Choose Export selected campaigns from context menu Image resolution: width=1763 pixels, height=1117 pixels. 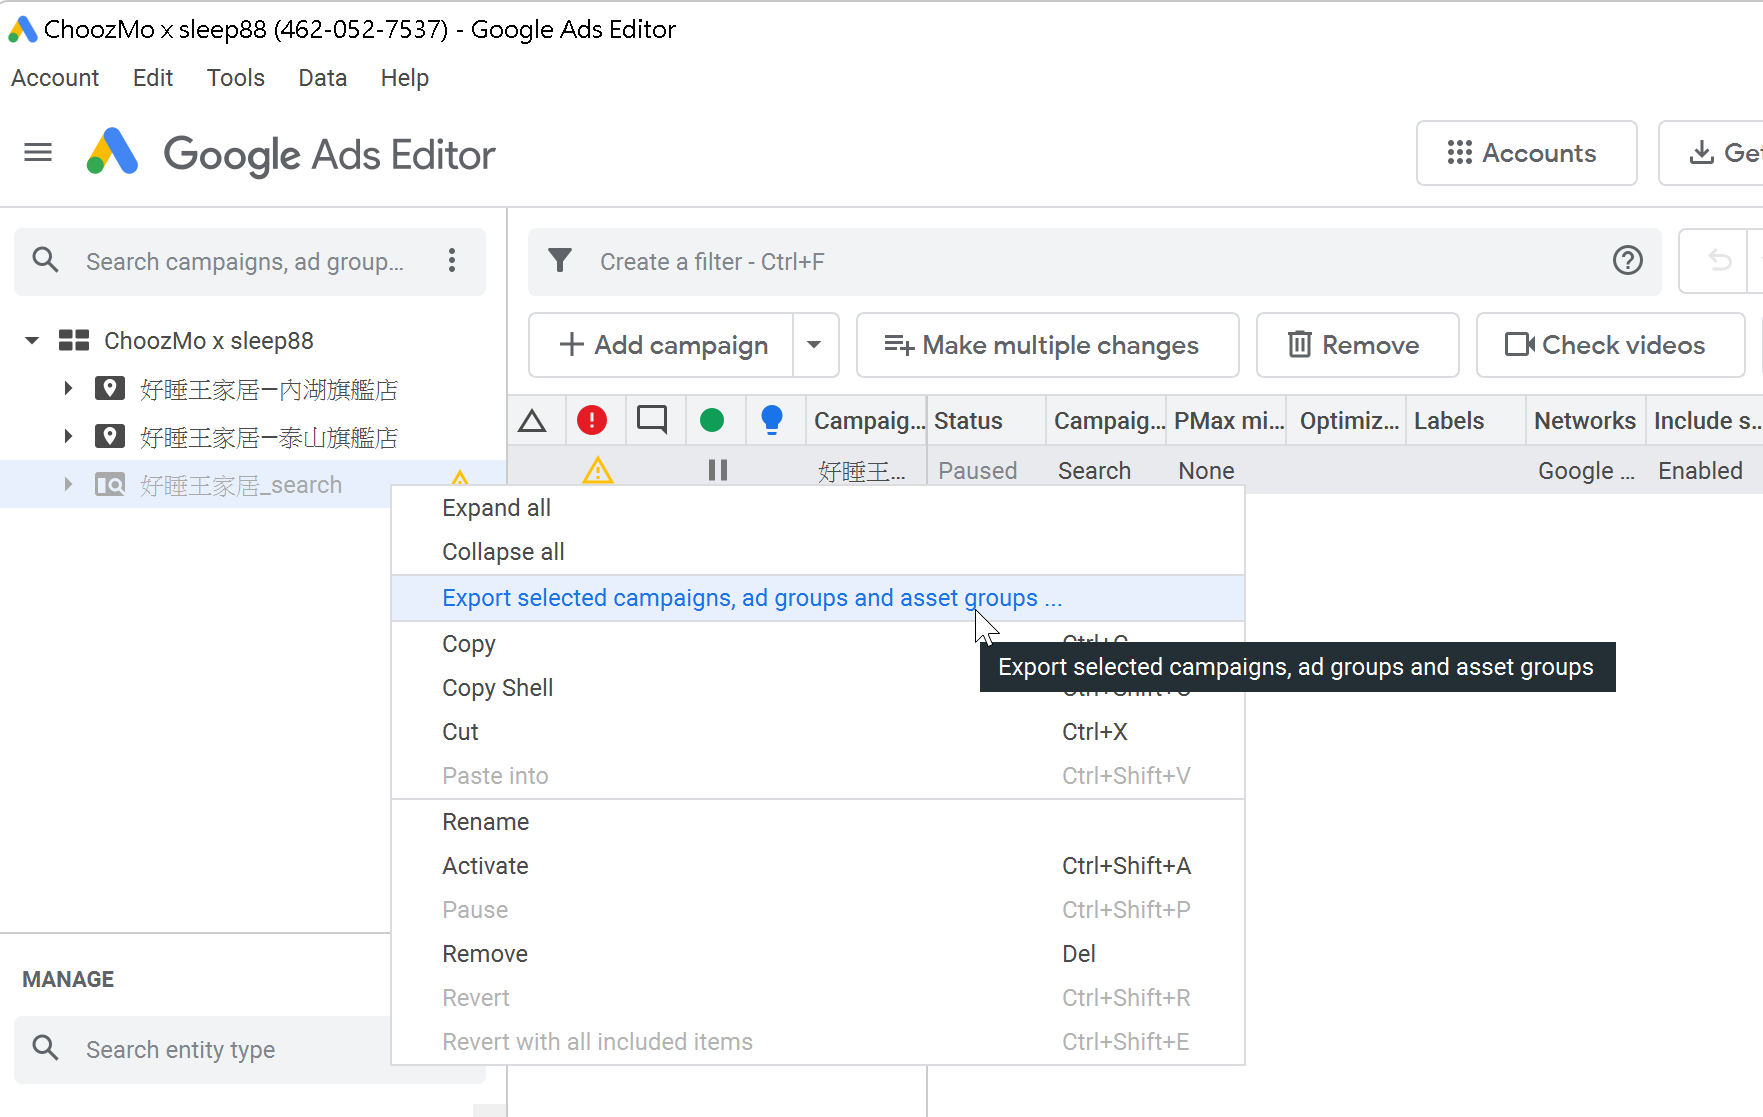[x=751, y=598]
